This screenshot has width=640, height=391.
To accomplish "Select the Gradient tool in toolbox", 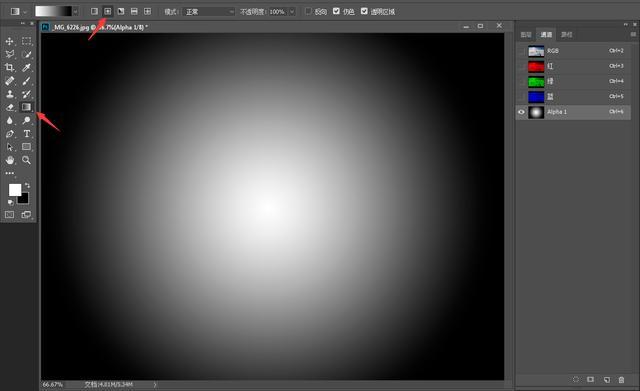I will tap(27, 107).
